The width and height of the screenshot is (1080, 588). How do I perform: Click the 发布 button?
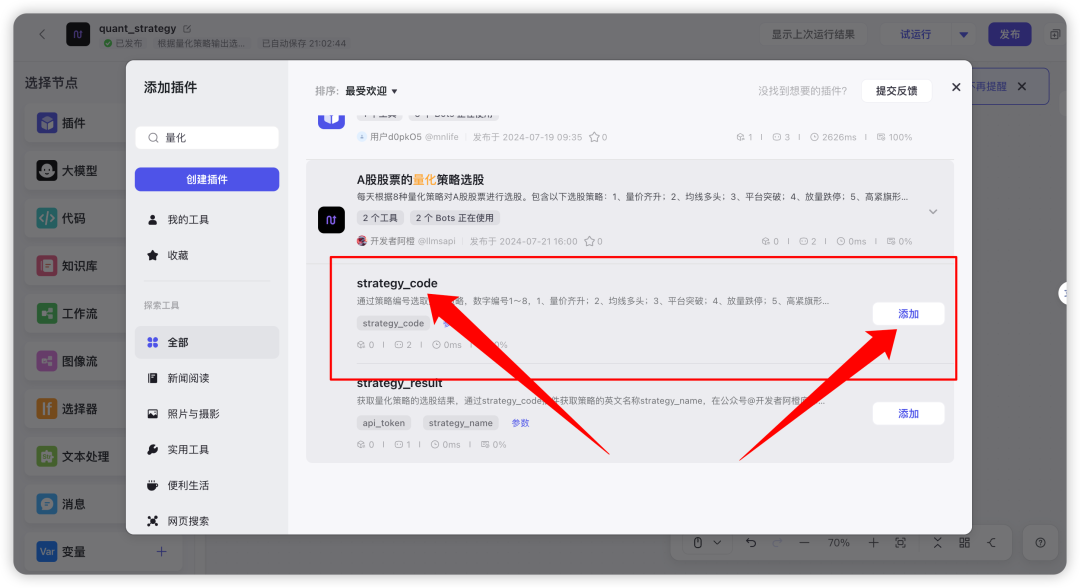tap(1009, 34)
